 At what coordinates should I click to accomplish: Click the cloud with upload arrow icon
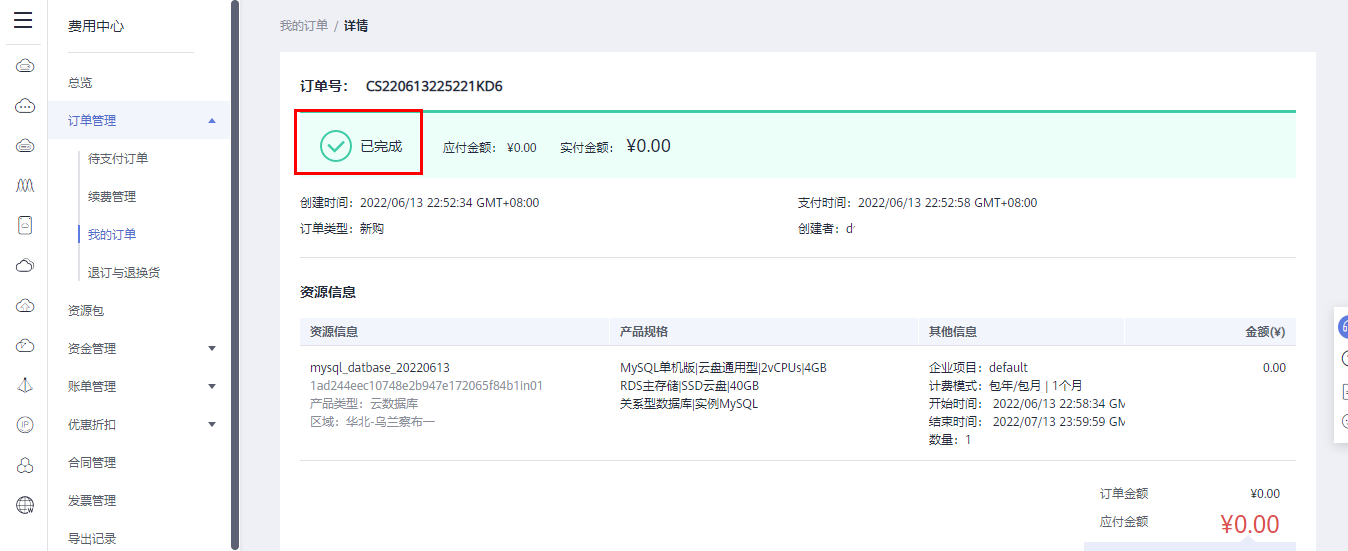click(x=25, y=306)
